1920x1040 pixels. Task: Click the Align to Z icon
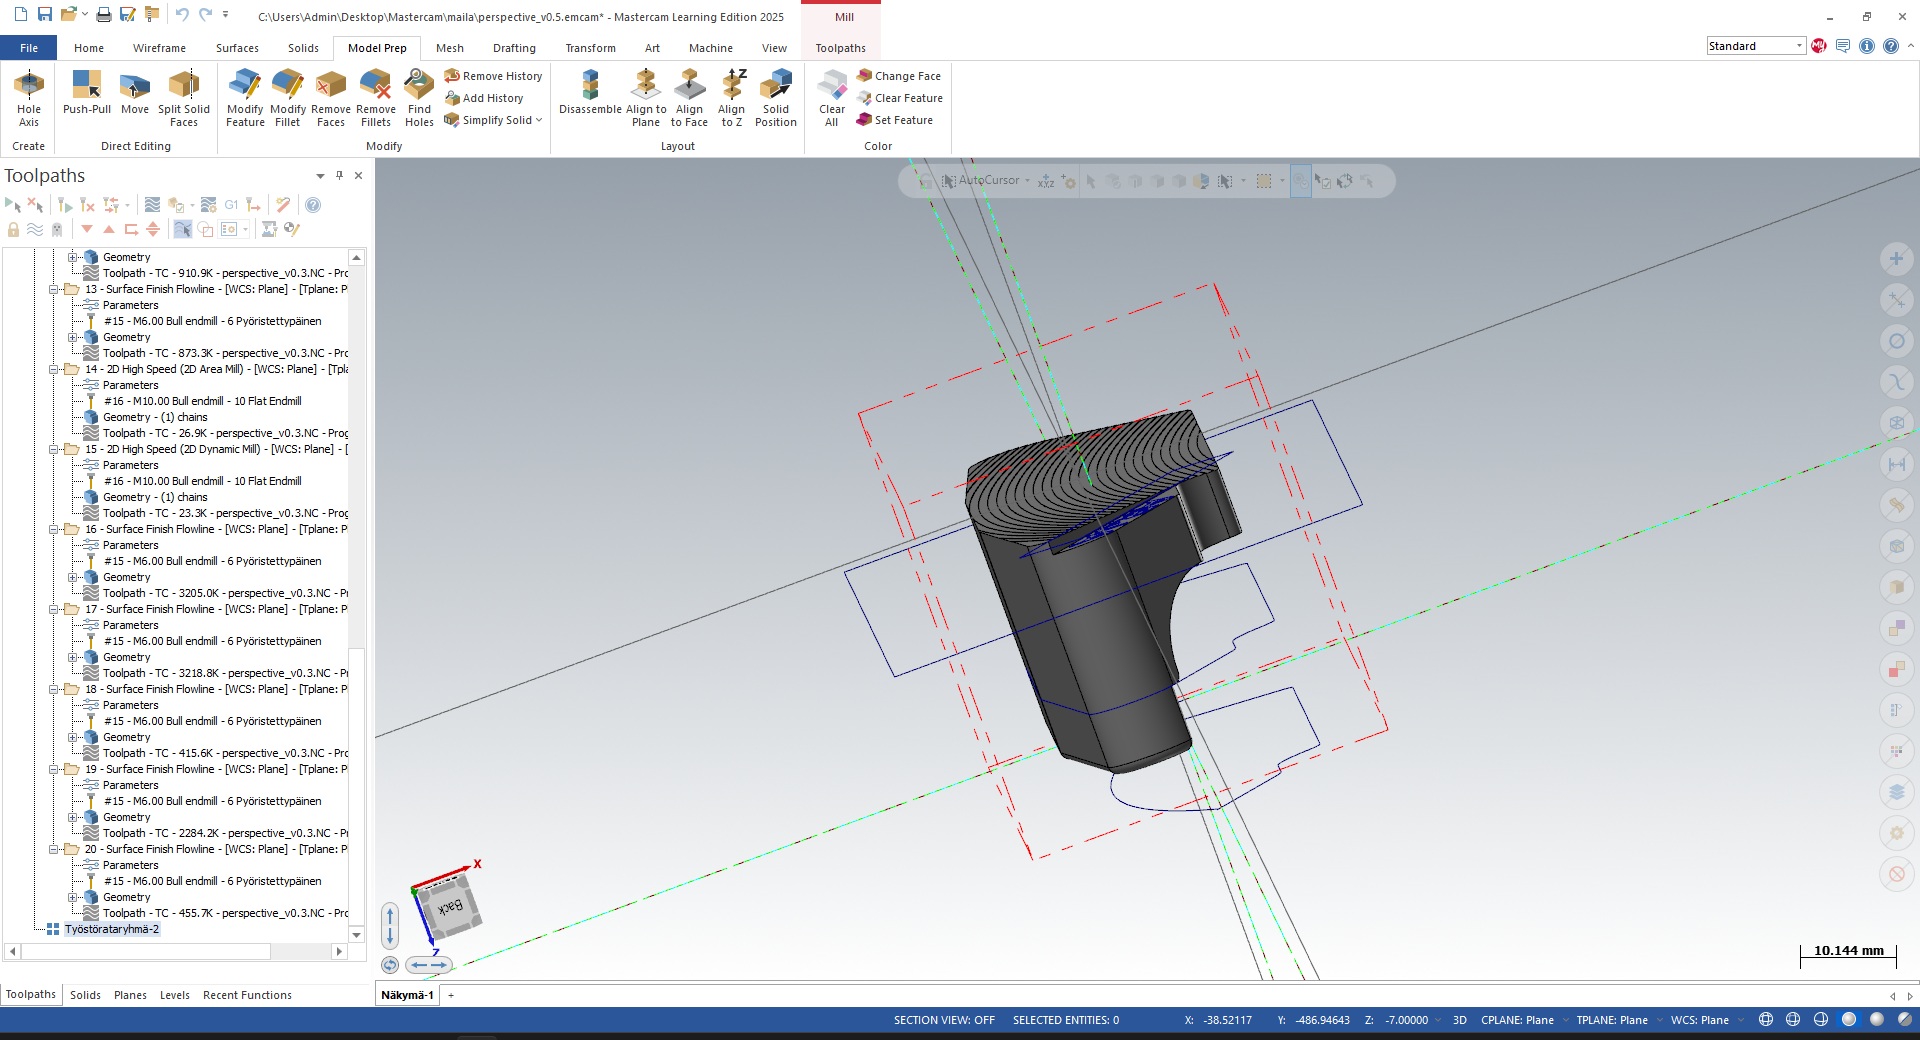point(732,86)
